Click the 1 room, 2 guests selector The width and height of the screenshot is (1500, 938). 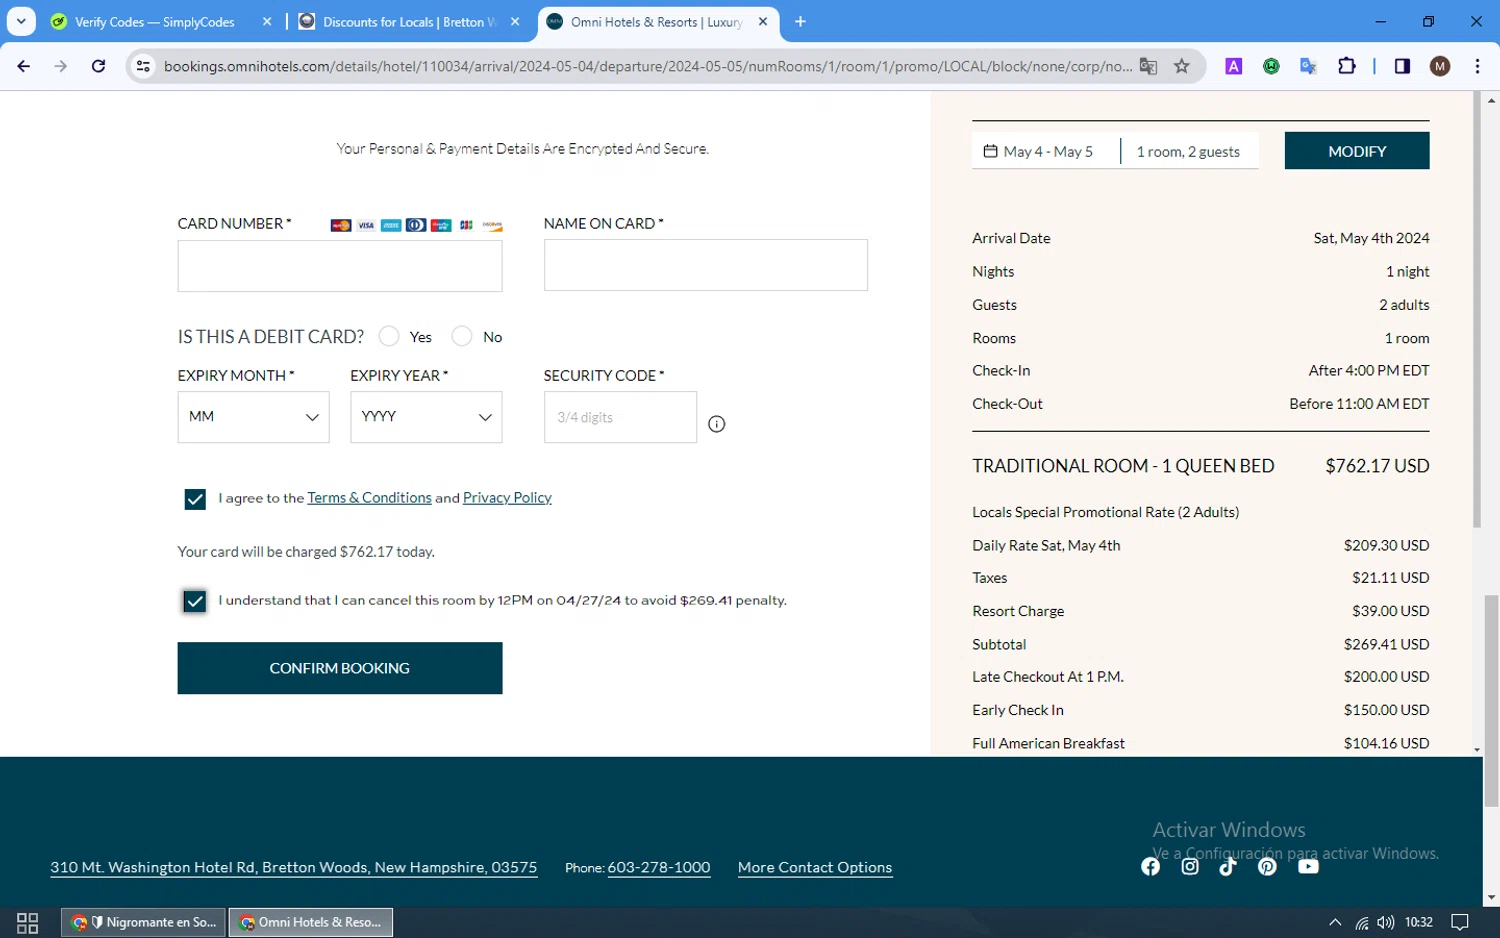click(x=1188, y=151)
